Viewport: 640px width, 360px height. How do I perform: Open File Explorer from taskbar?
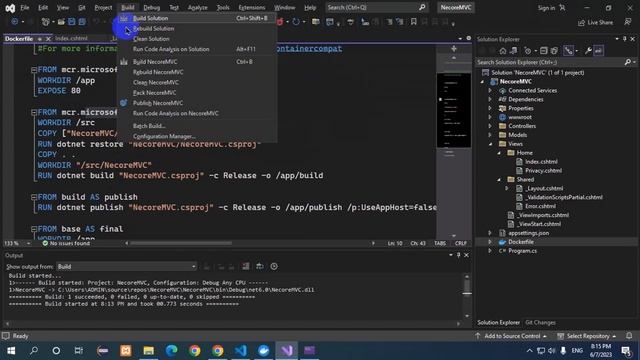point(149,350)
